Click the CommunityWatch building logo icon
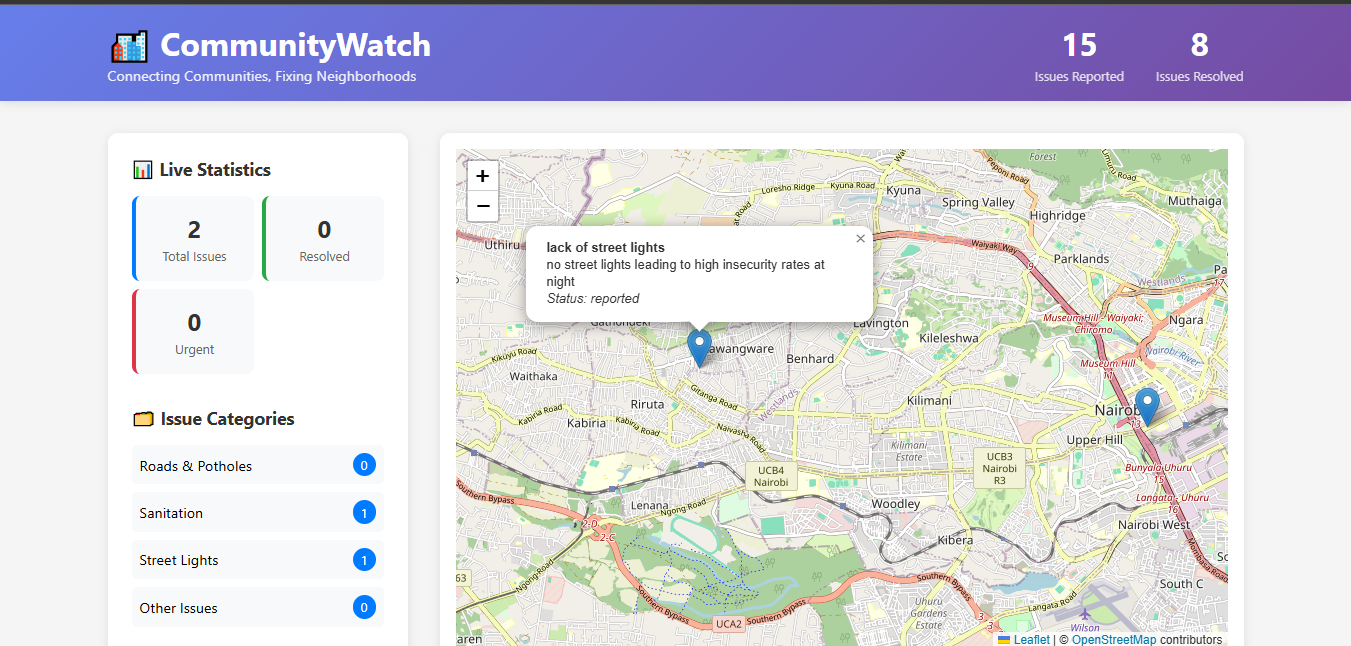Viewport: 1351px width, 646px height. 129,45
